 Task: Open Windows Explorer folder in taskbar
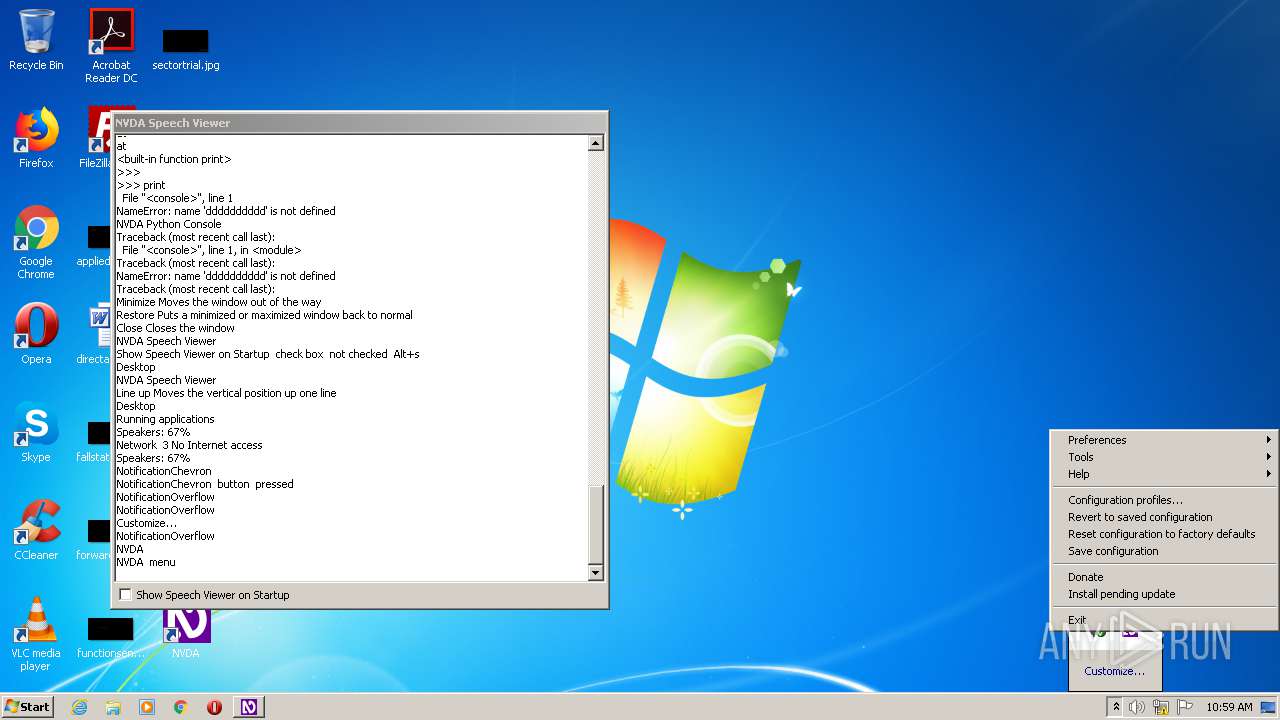(x=113, y=707)
